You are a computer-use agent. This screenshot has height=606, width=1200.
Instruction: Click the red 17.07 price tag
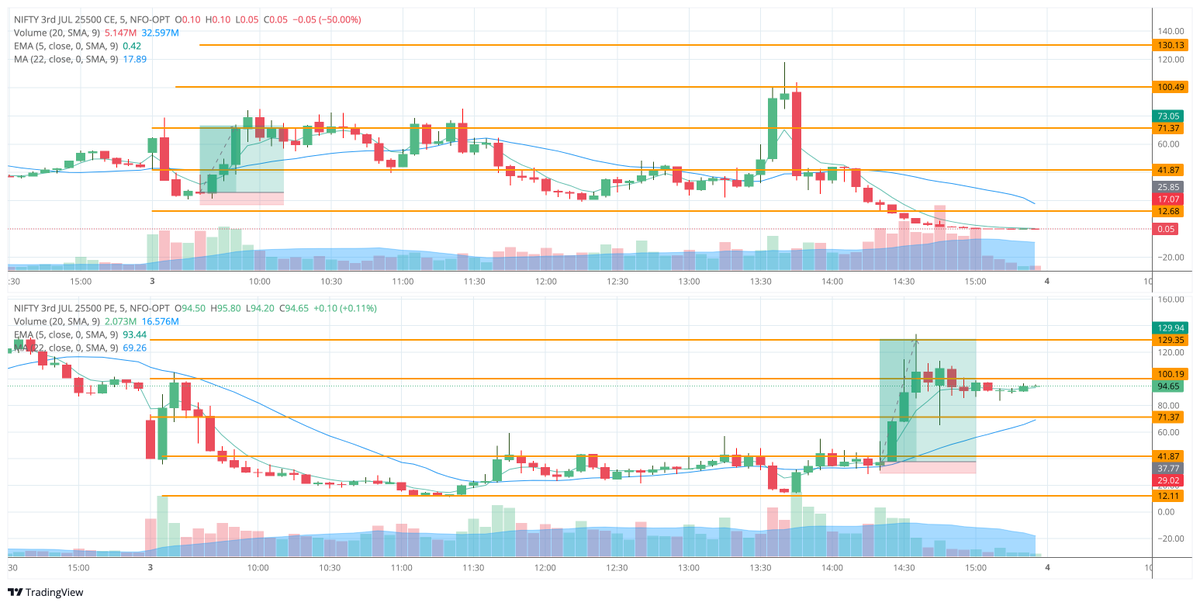[x=1167, y=199]
